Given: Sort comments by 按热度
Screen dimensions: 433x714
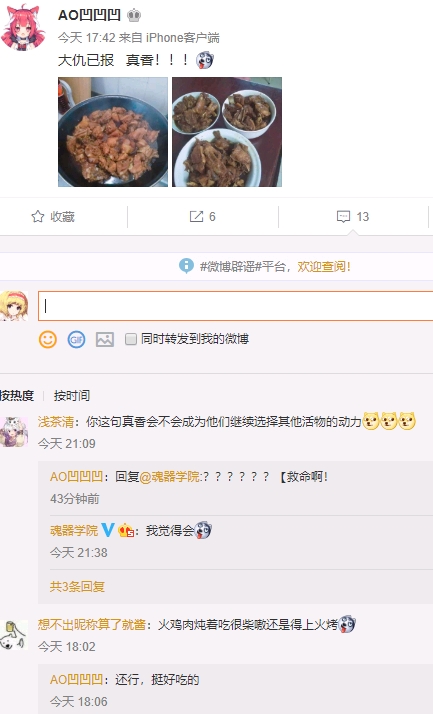Looking at the screenshot, I should [x=17, y=396].
